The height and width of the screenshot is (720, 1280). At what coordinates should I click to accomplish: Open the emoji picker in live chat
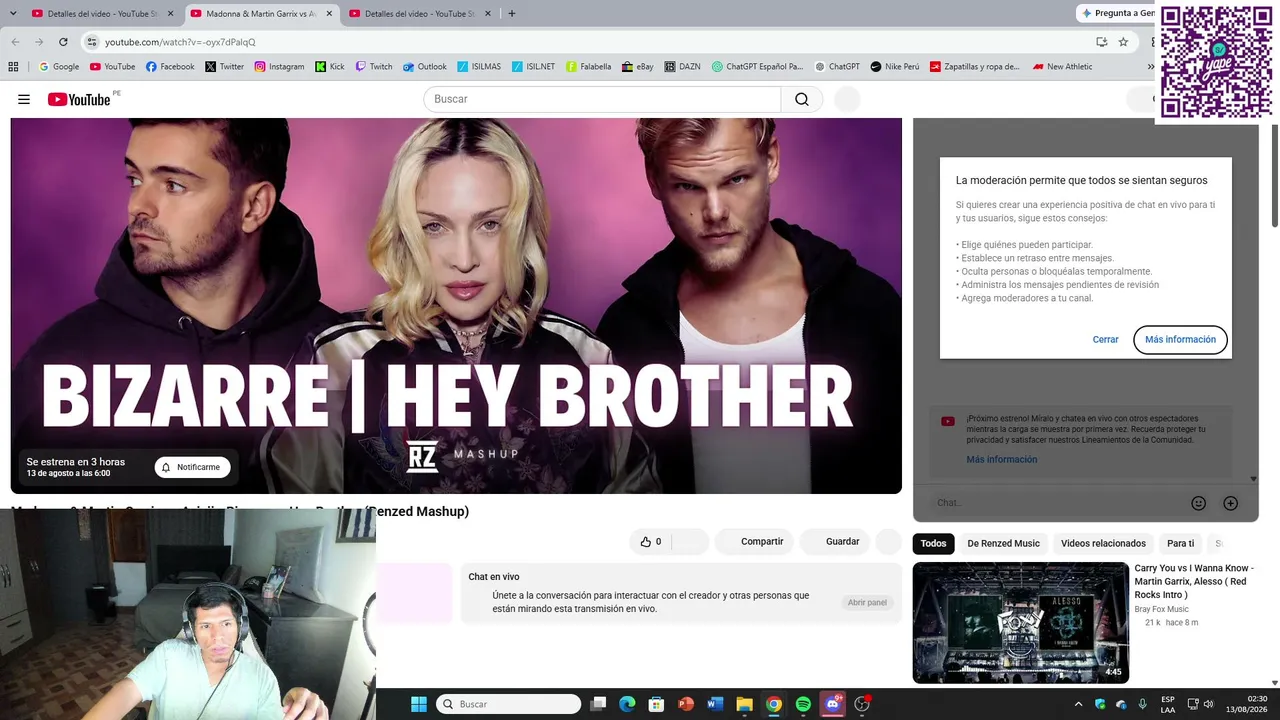[1198, 503]
